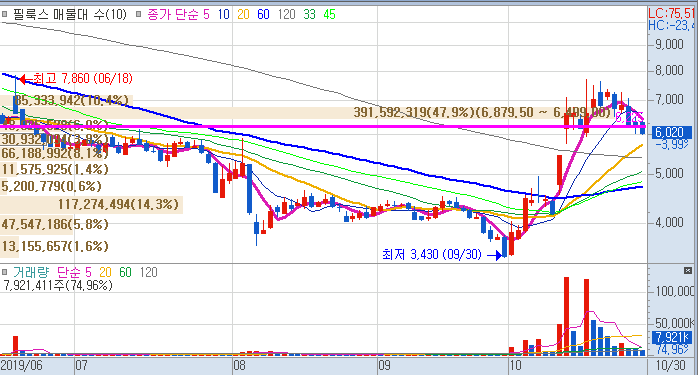Click the 08 month label on date axis
The image size is (698, 375).
tap(239, 366)
